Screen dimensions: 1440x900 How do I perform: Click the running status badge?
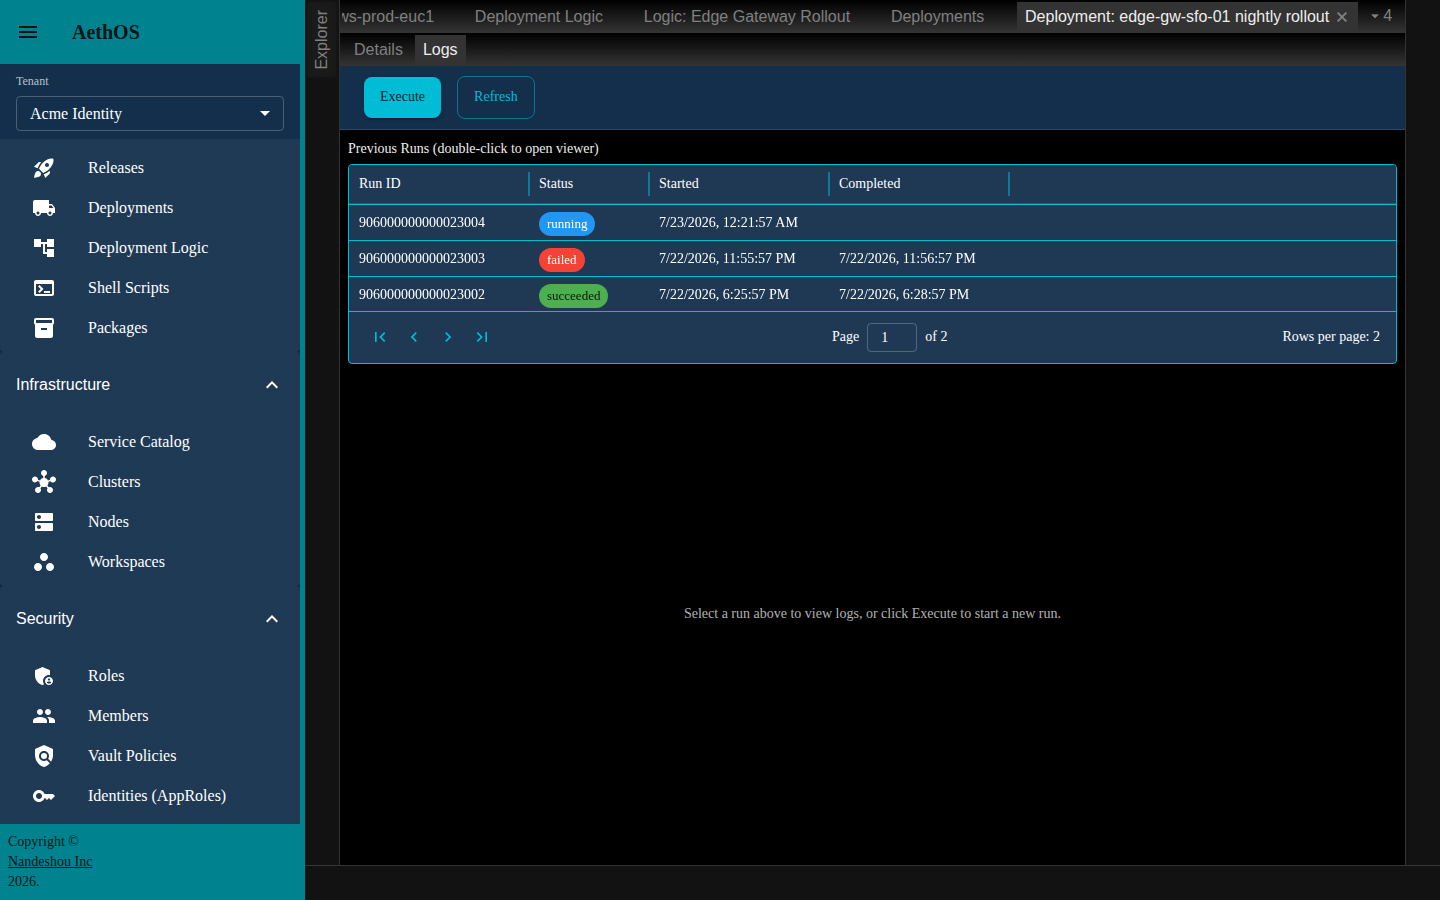pyautogui.click(x=567, y=224)
